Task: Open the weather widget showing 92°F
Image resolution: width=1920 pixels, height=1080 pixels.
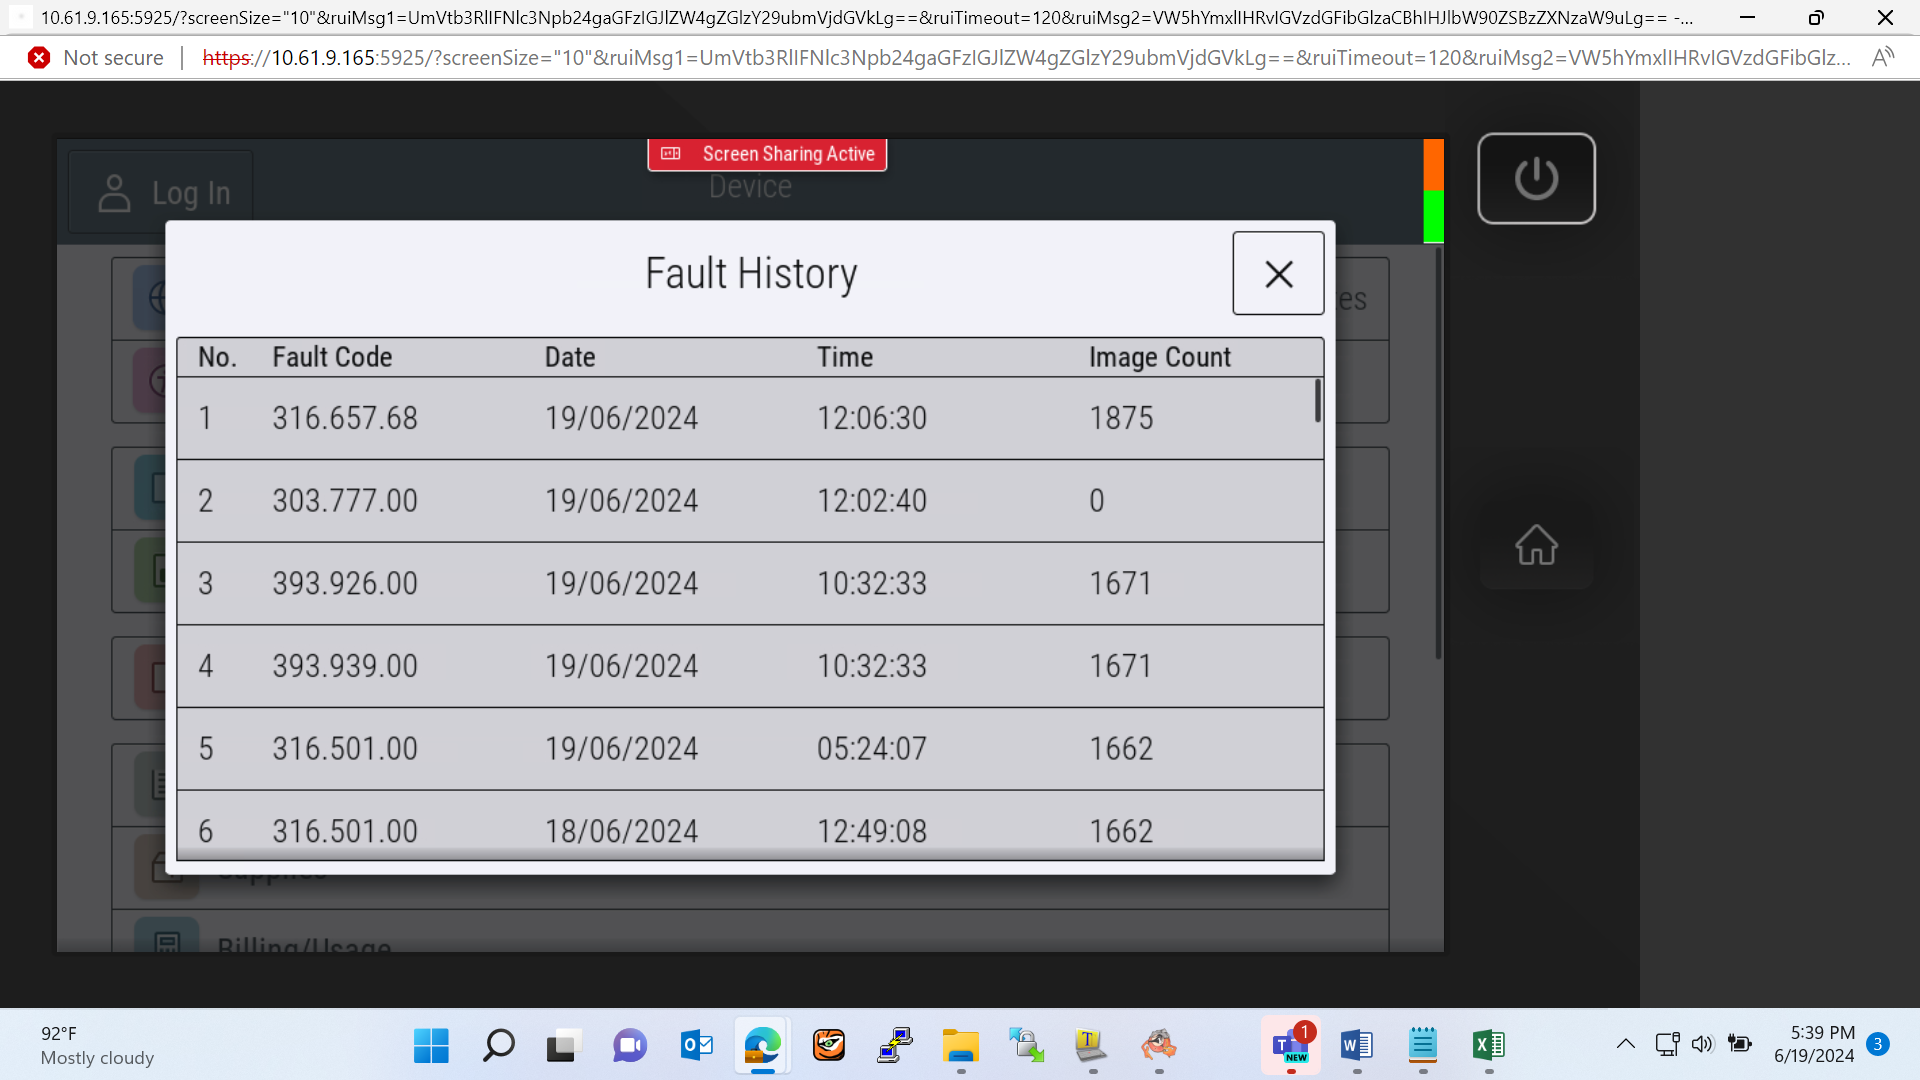Action: coord(98,1046)
